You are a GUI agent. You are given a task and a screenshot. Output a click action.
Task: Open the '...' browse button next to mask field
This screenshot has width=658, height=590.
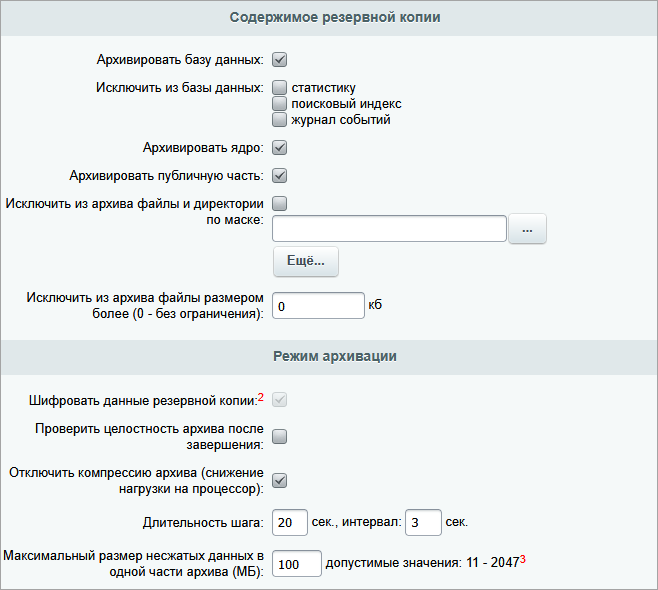(527, 229)
